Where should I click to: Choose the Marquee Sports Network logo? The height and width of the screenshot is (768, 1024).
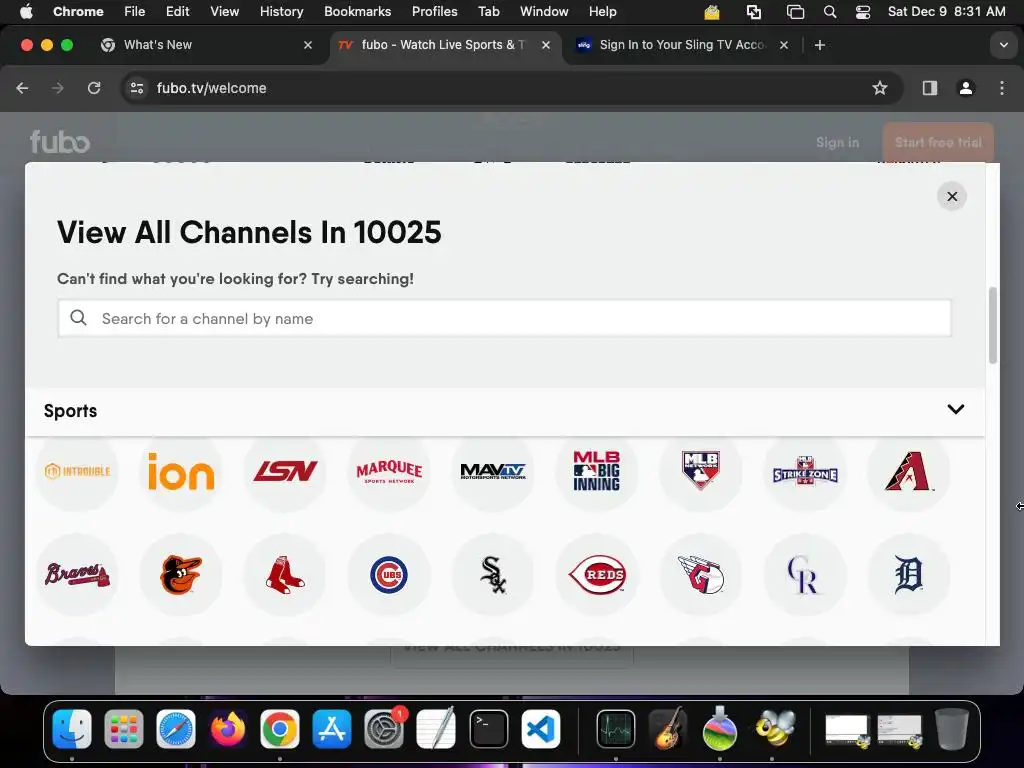tap(389, 471)
